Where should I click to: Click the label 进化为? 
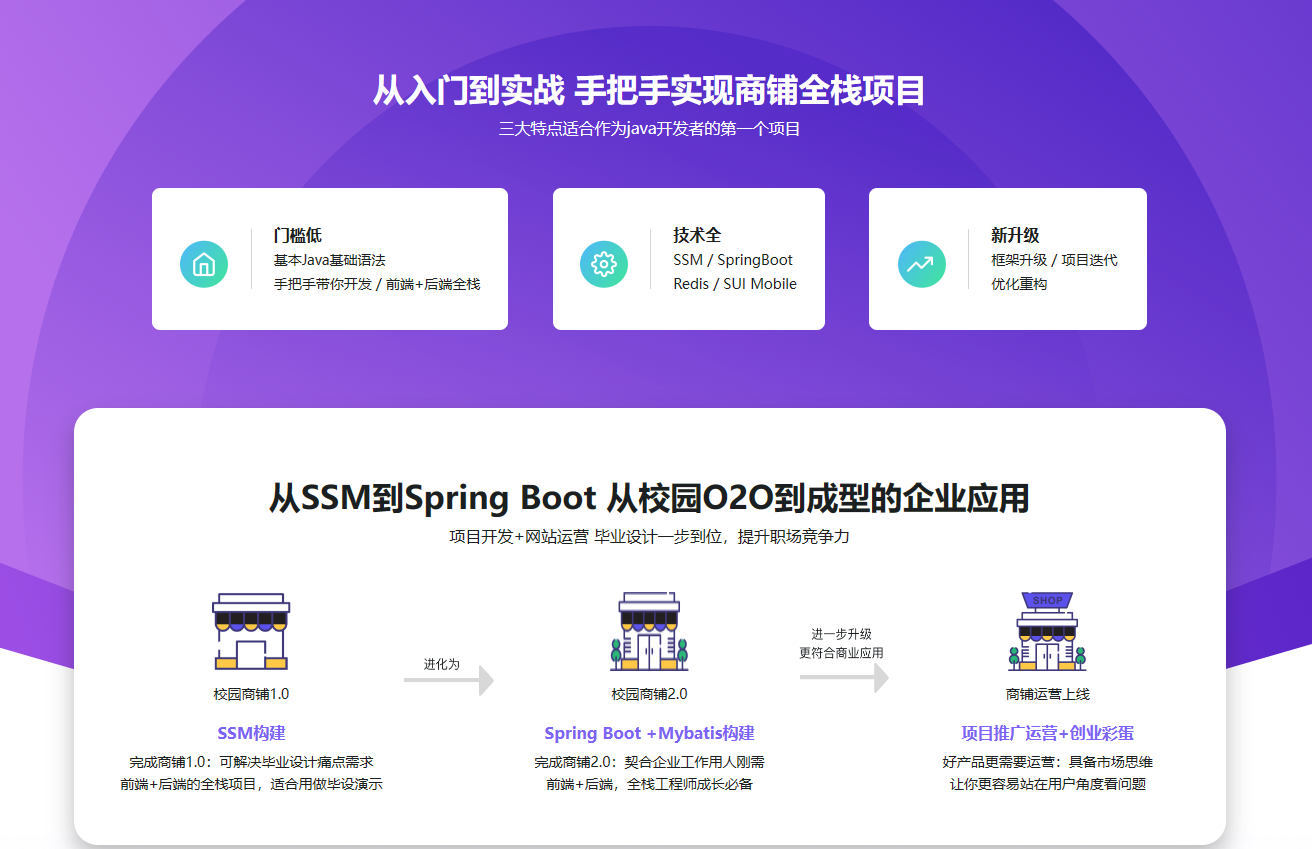click(441, 664)
